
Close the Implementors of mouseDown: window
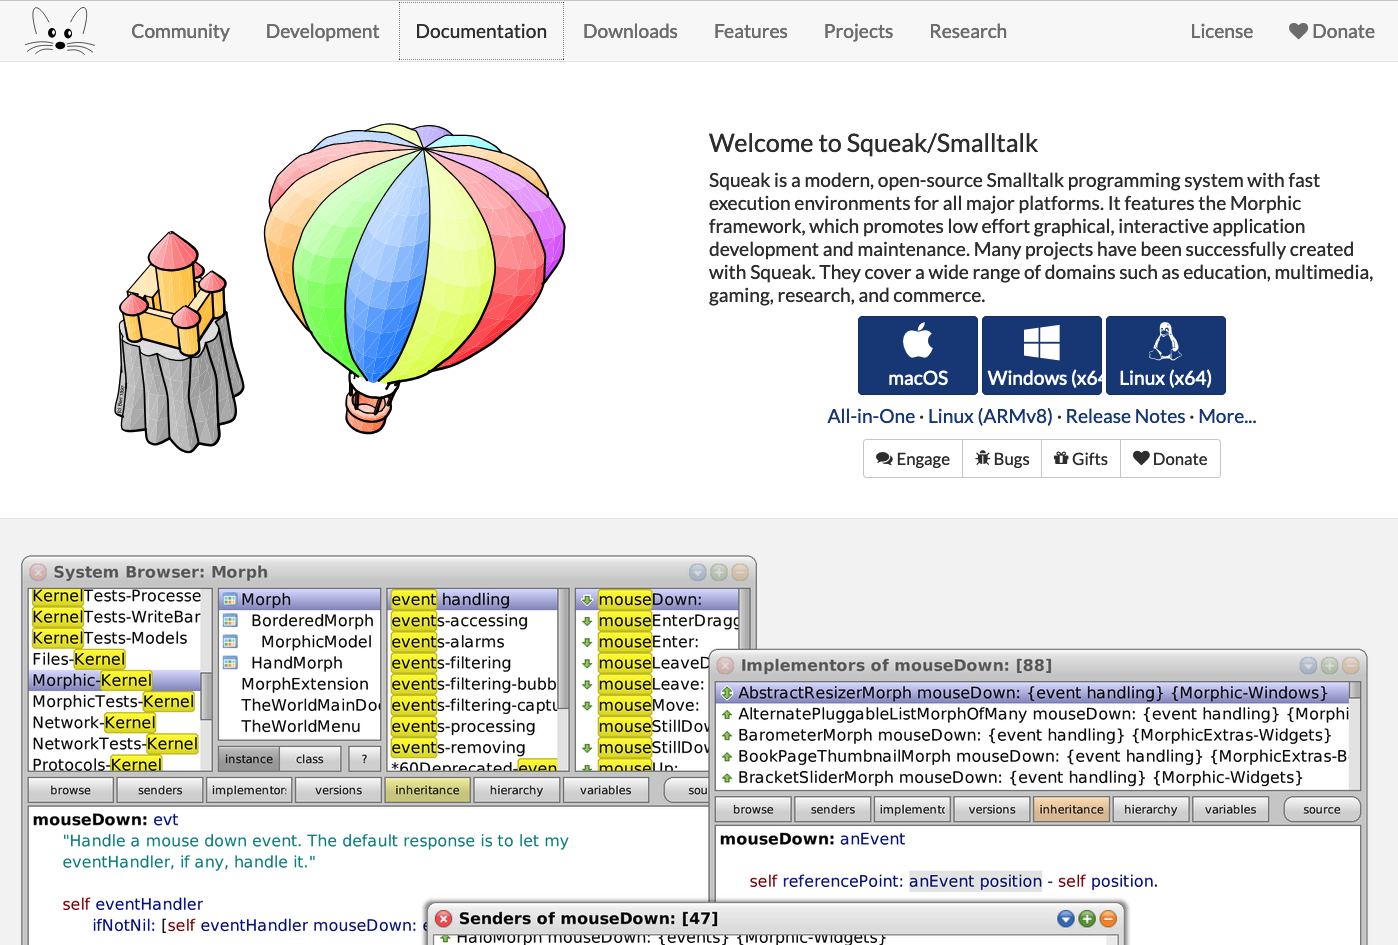point(725,665)
